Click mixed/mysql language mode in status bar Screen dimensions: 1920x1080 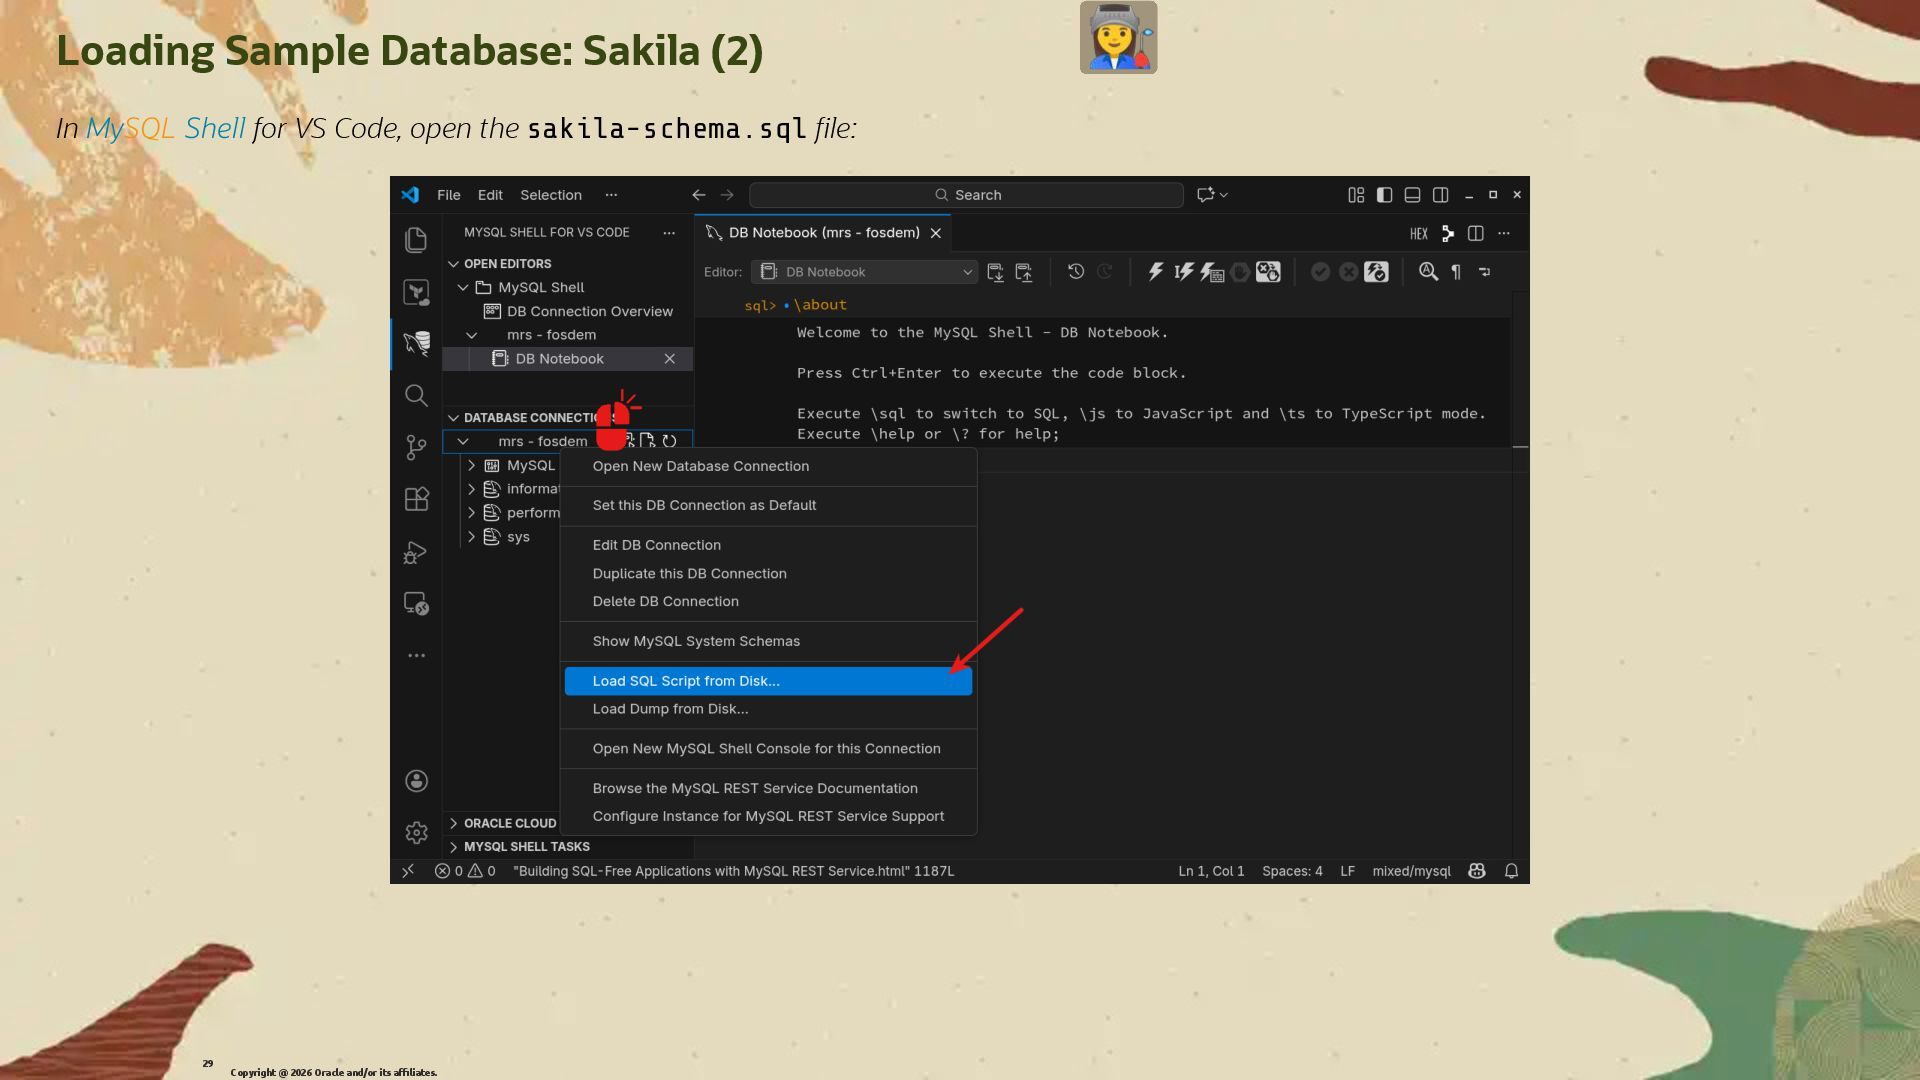point(1410,871)
